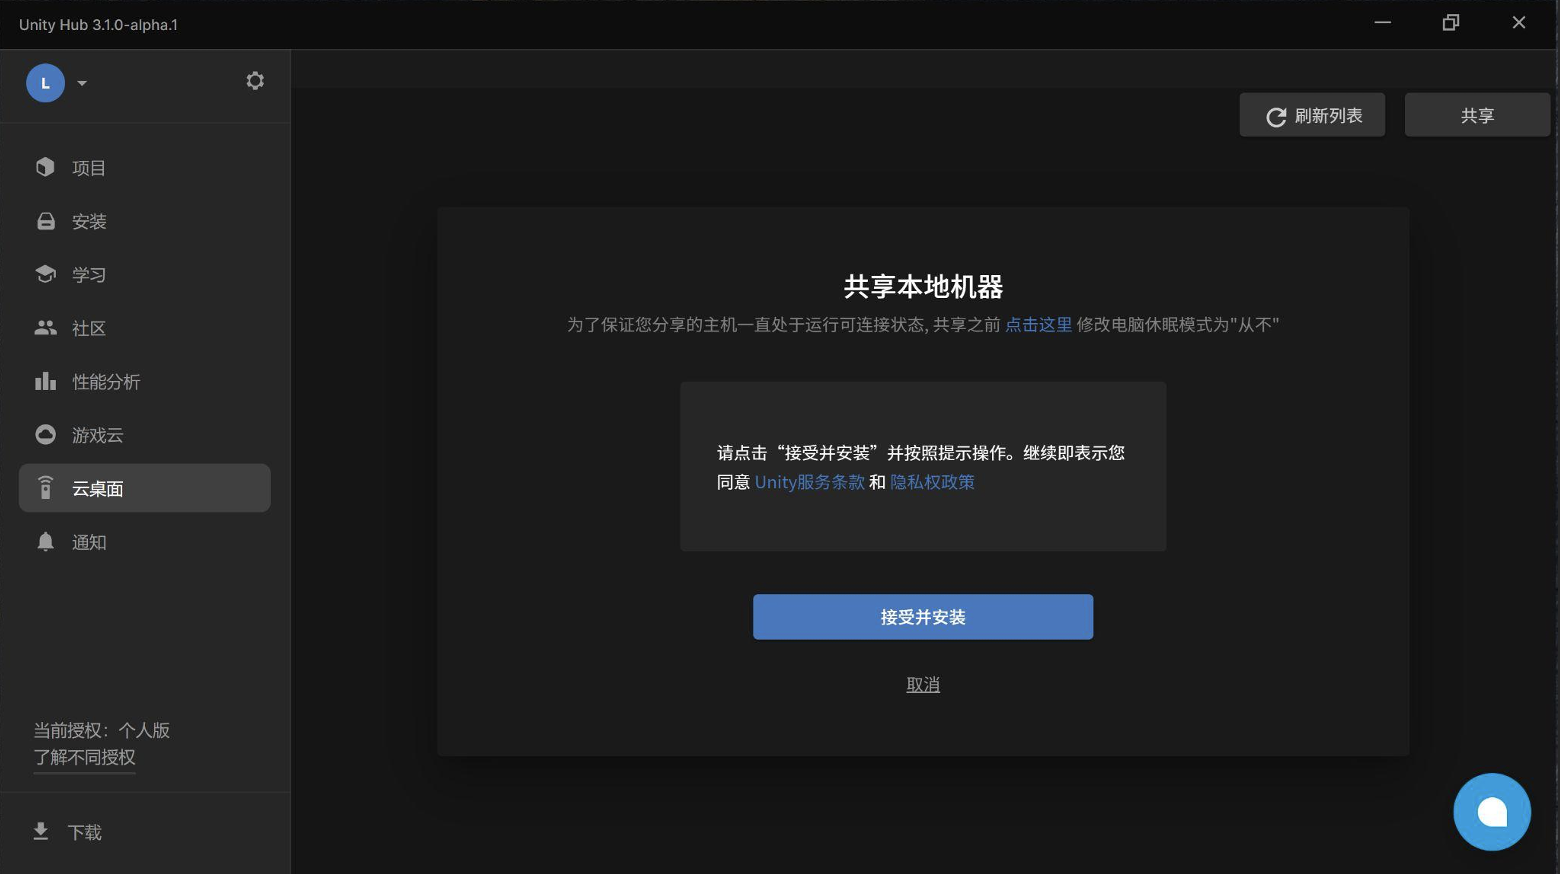This screenshot has height=874, width=1560.
Task: Open the 点击这里 sleep settings link
Action: tap(1038, 325)
